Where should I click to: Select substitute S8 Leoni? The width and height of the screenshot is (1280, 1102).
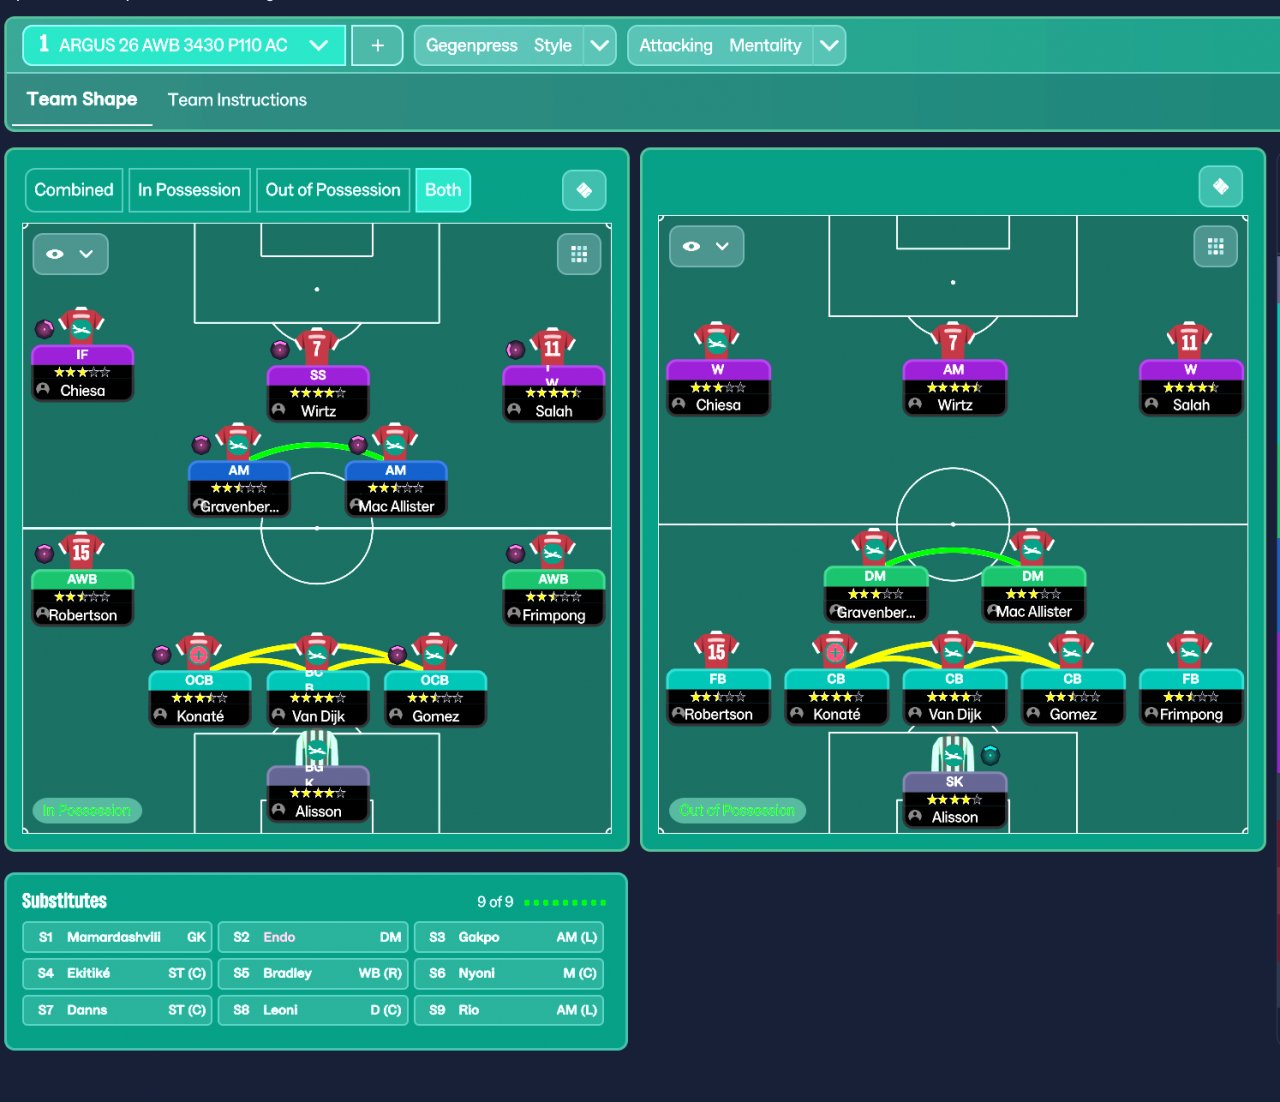(x=313, y=1010)
